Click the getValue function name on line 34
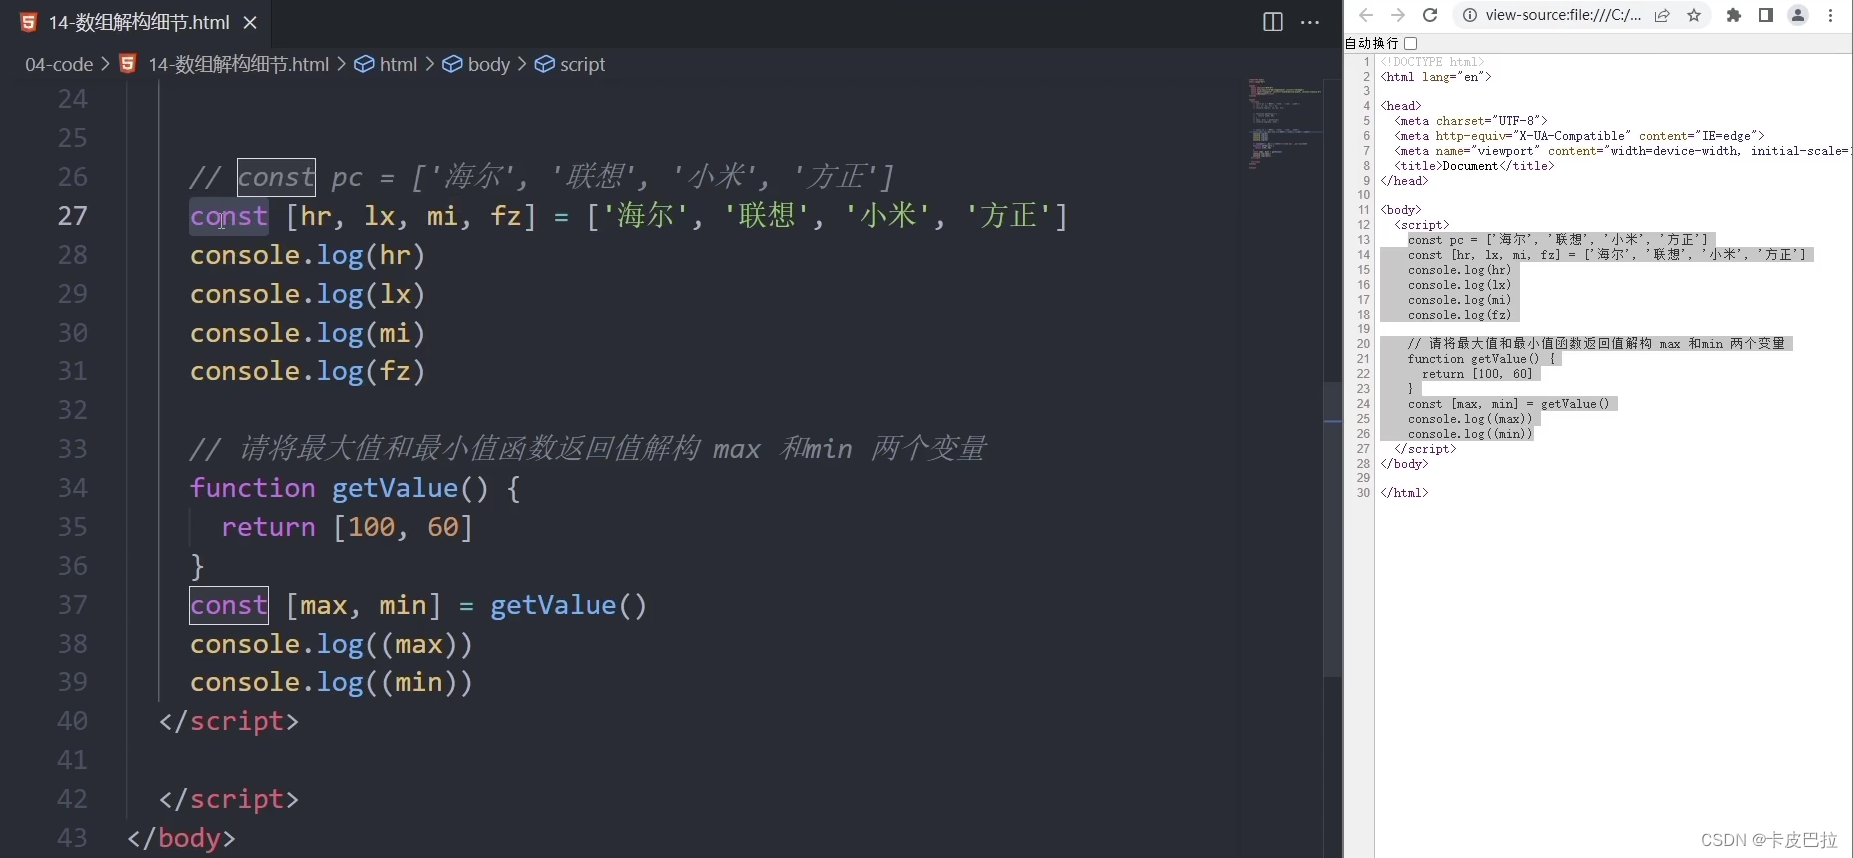The height and width of the screenshot is (858, 1853). point(395,488)
